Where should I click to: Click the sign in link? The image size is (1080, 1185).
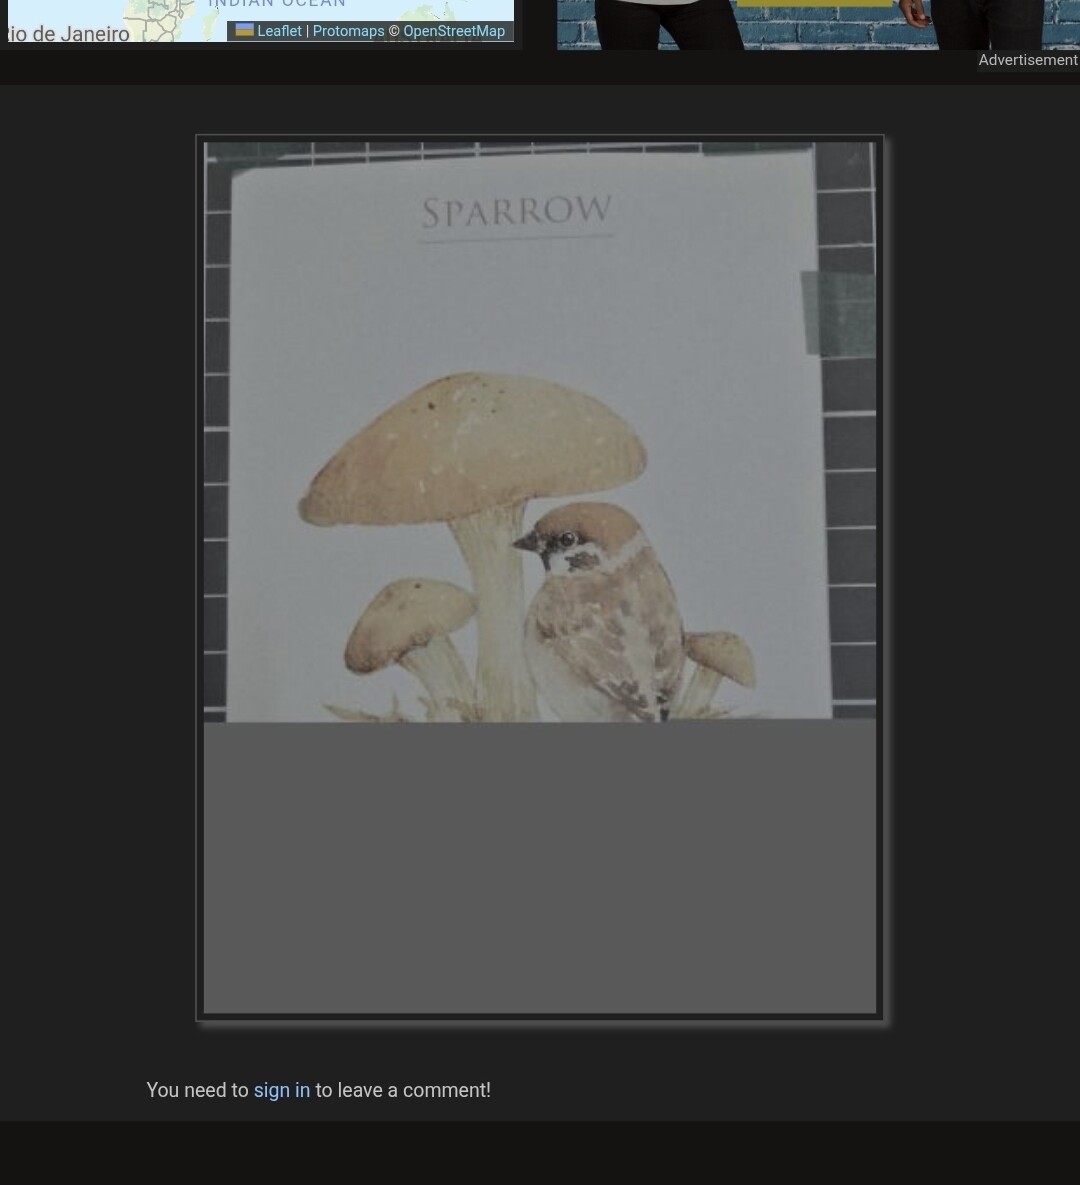click(282, 1090)
